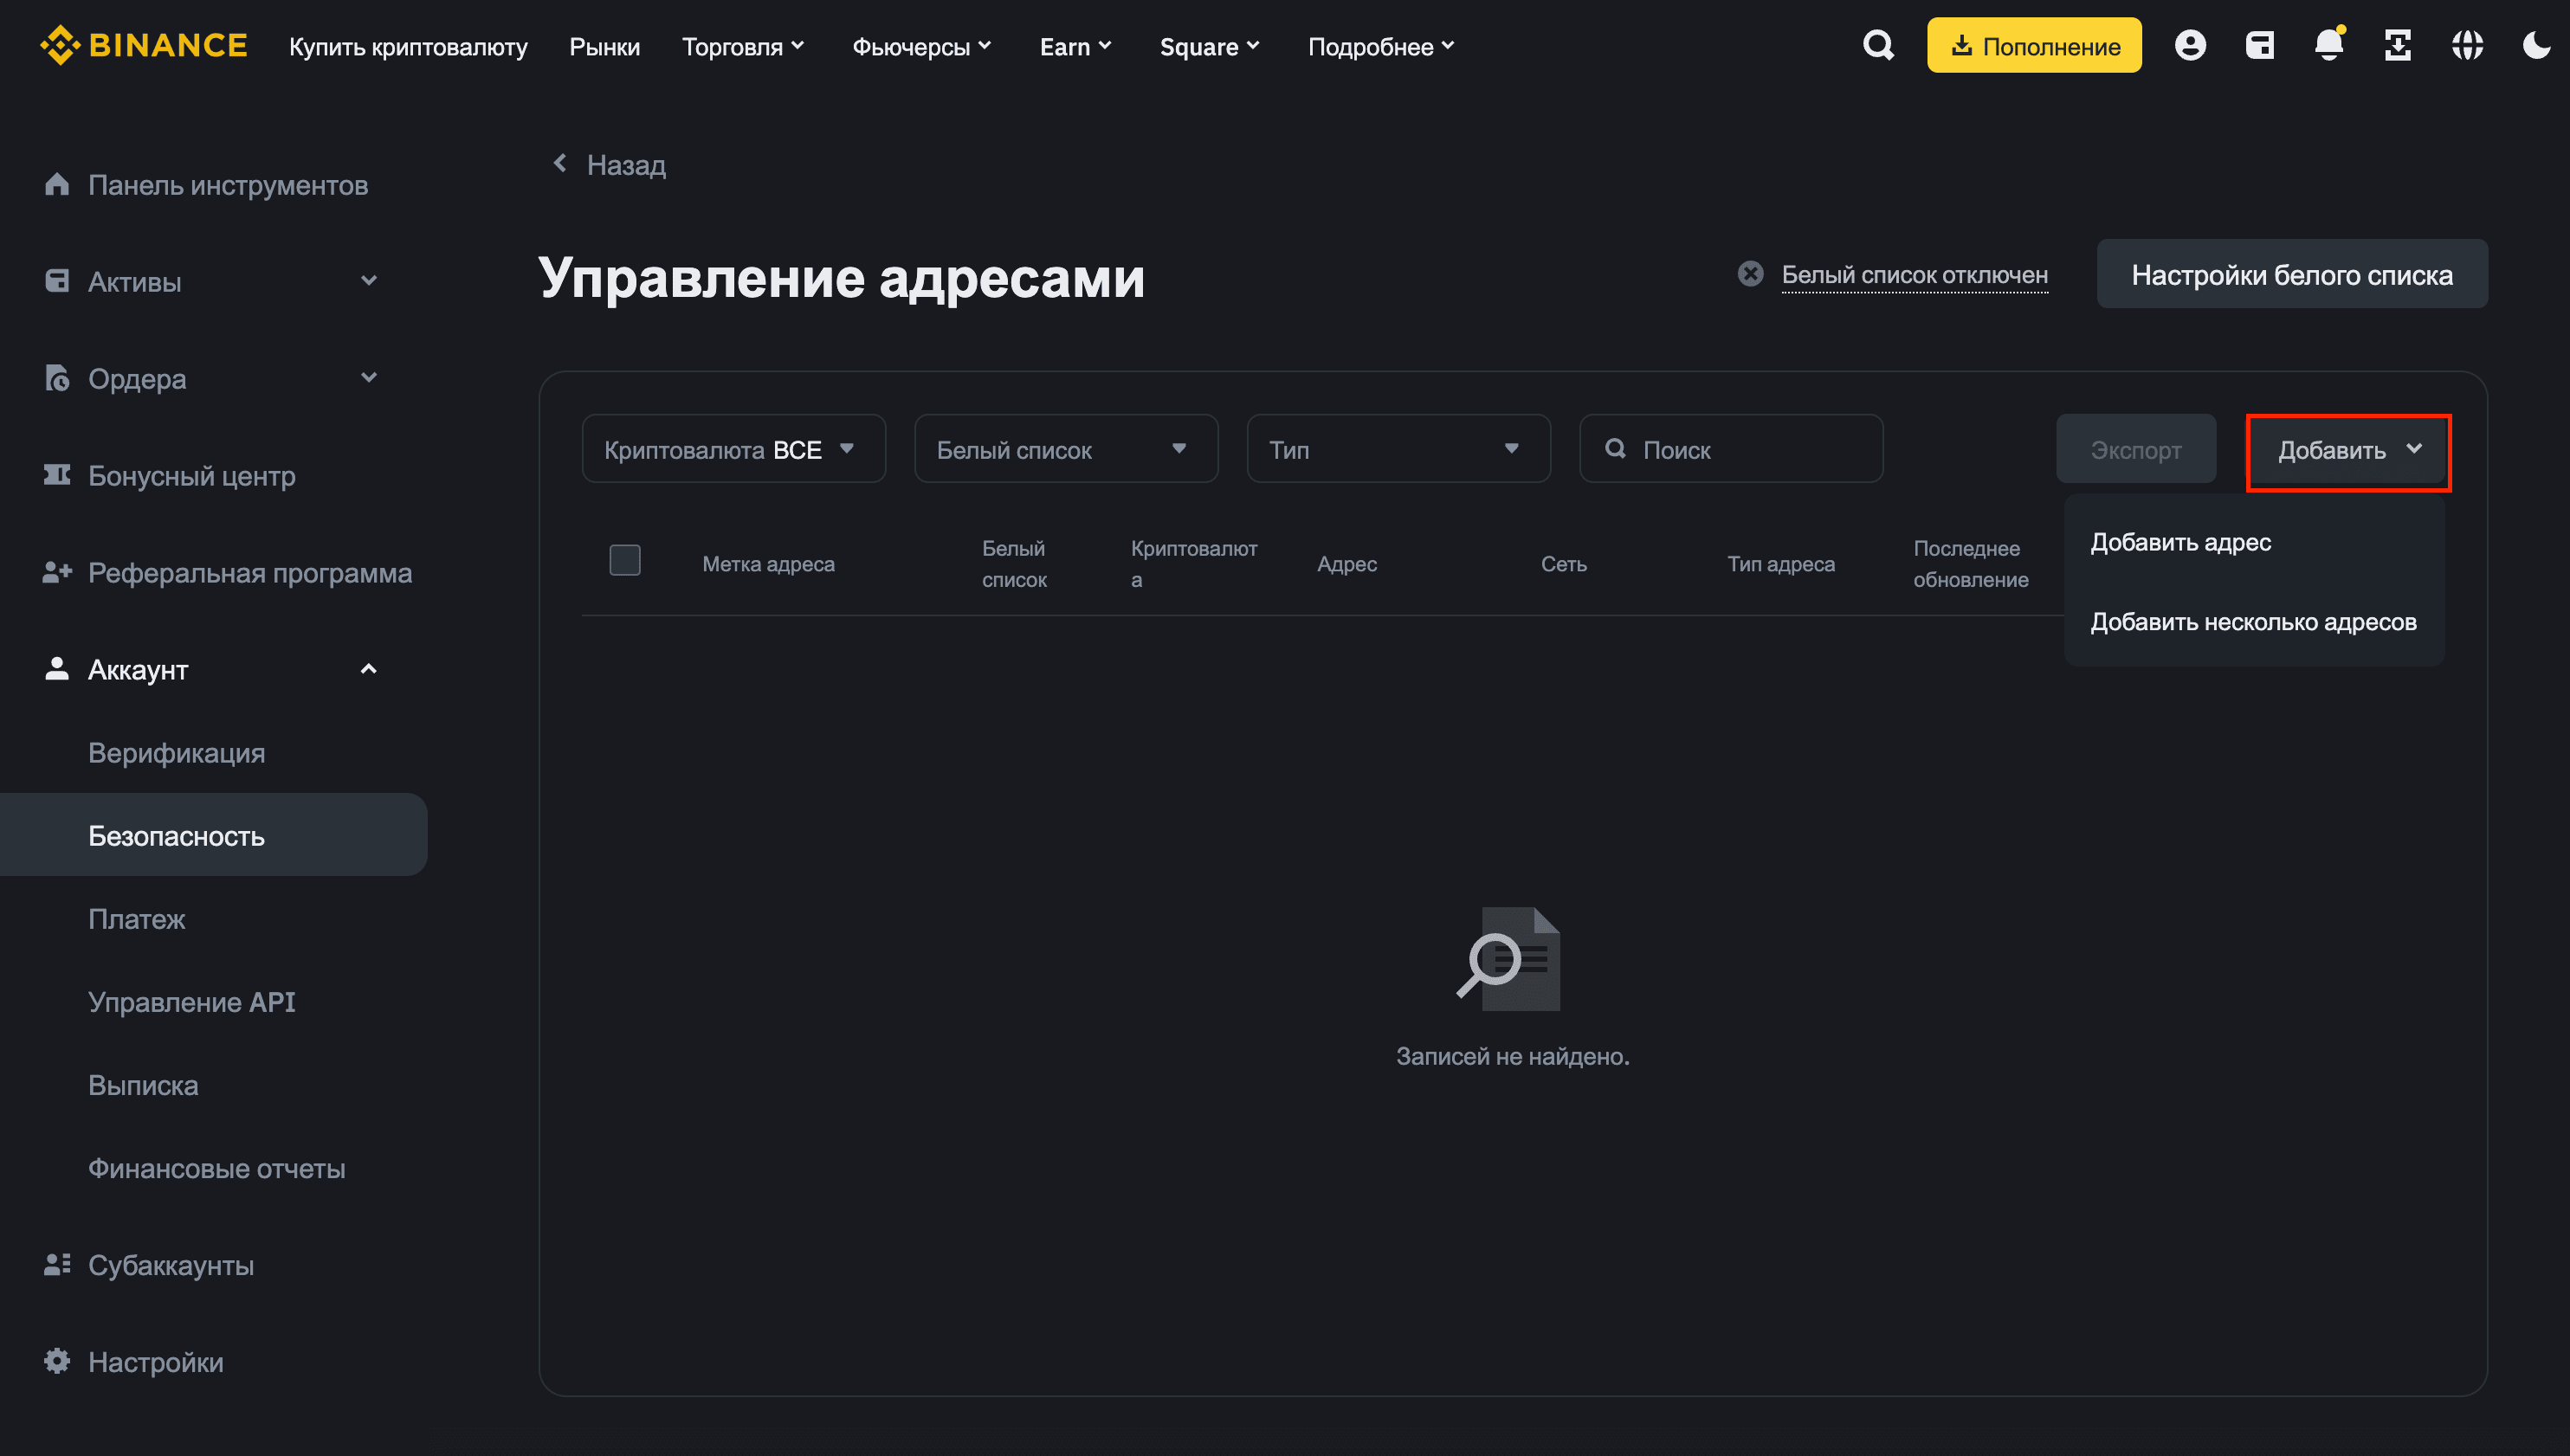Toggle dark mode moon icon
This screenshot has height=1456, width=2570.
click(x=2536, y=46)
